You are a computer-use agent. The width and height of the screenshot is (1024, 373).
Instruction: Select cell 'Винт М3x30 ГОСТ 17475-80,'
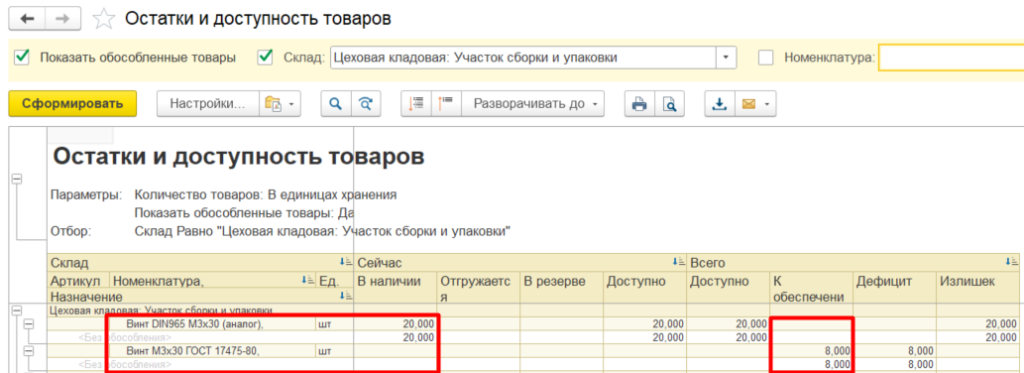[x=212, y=351]
